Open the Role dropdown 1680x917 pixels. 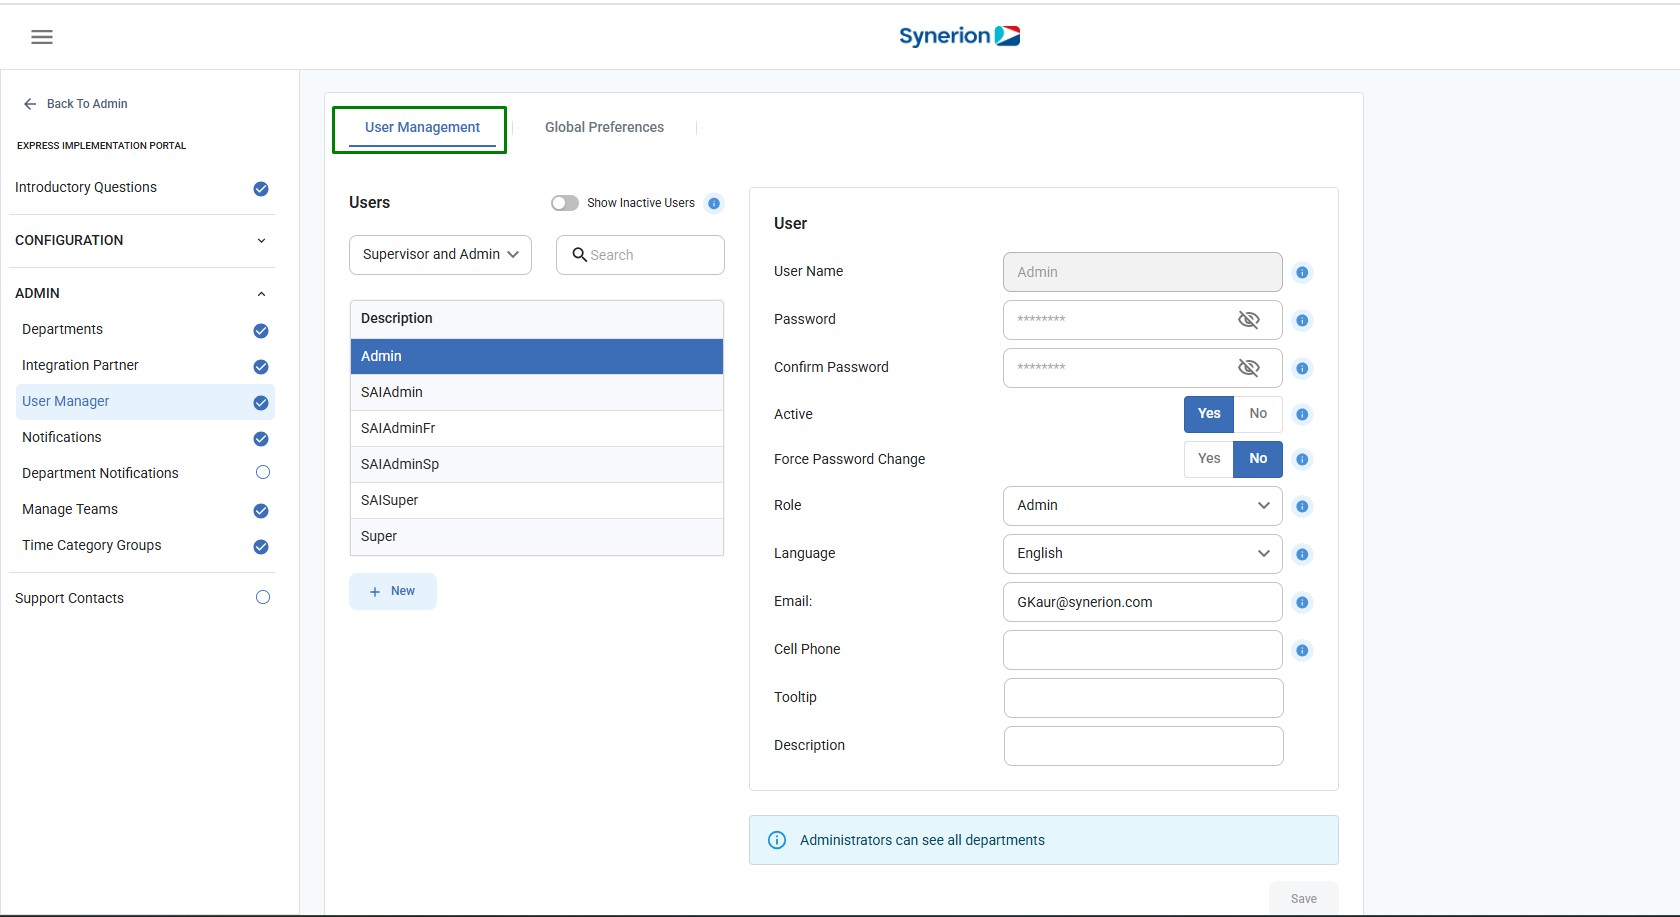click(x=1143, y=506)
